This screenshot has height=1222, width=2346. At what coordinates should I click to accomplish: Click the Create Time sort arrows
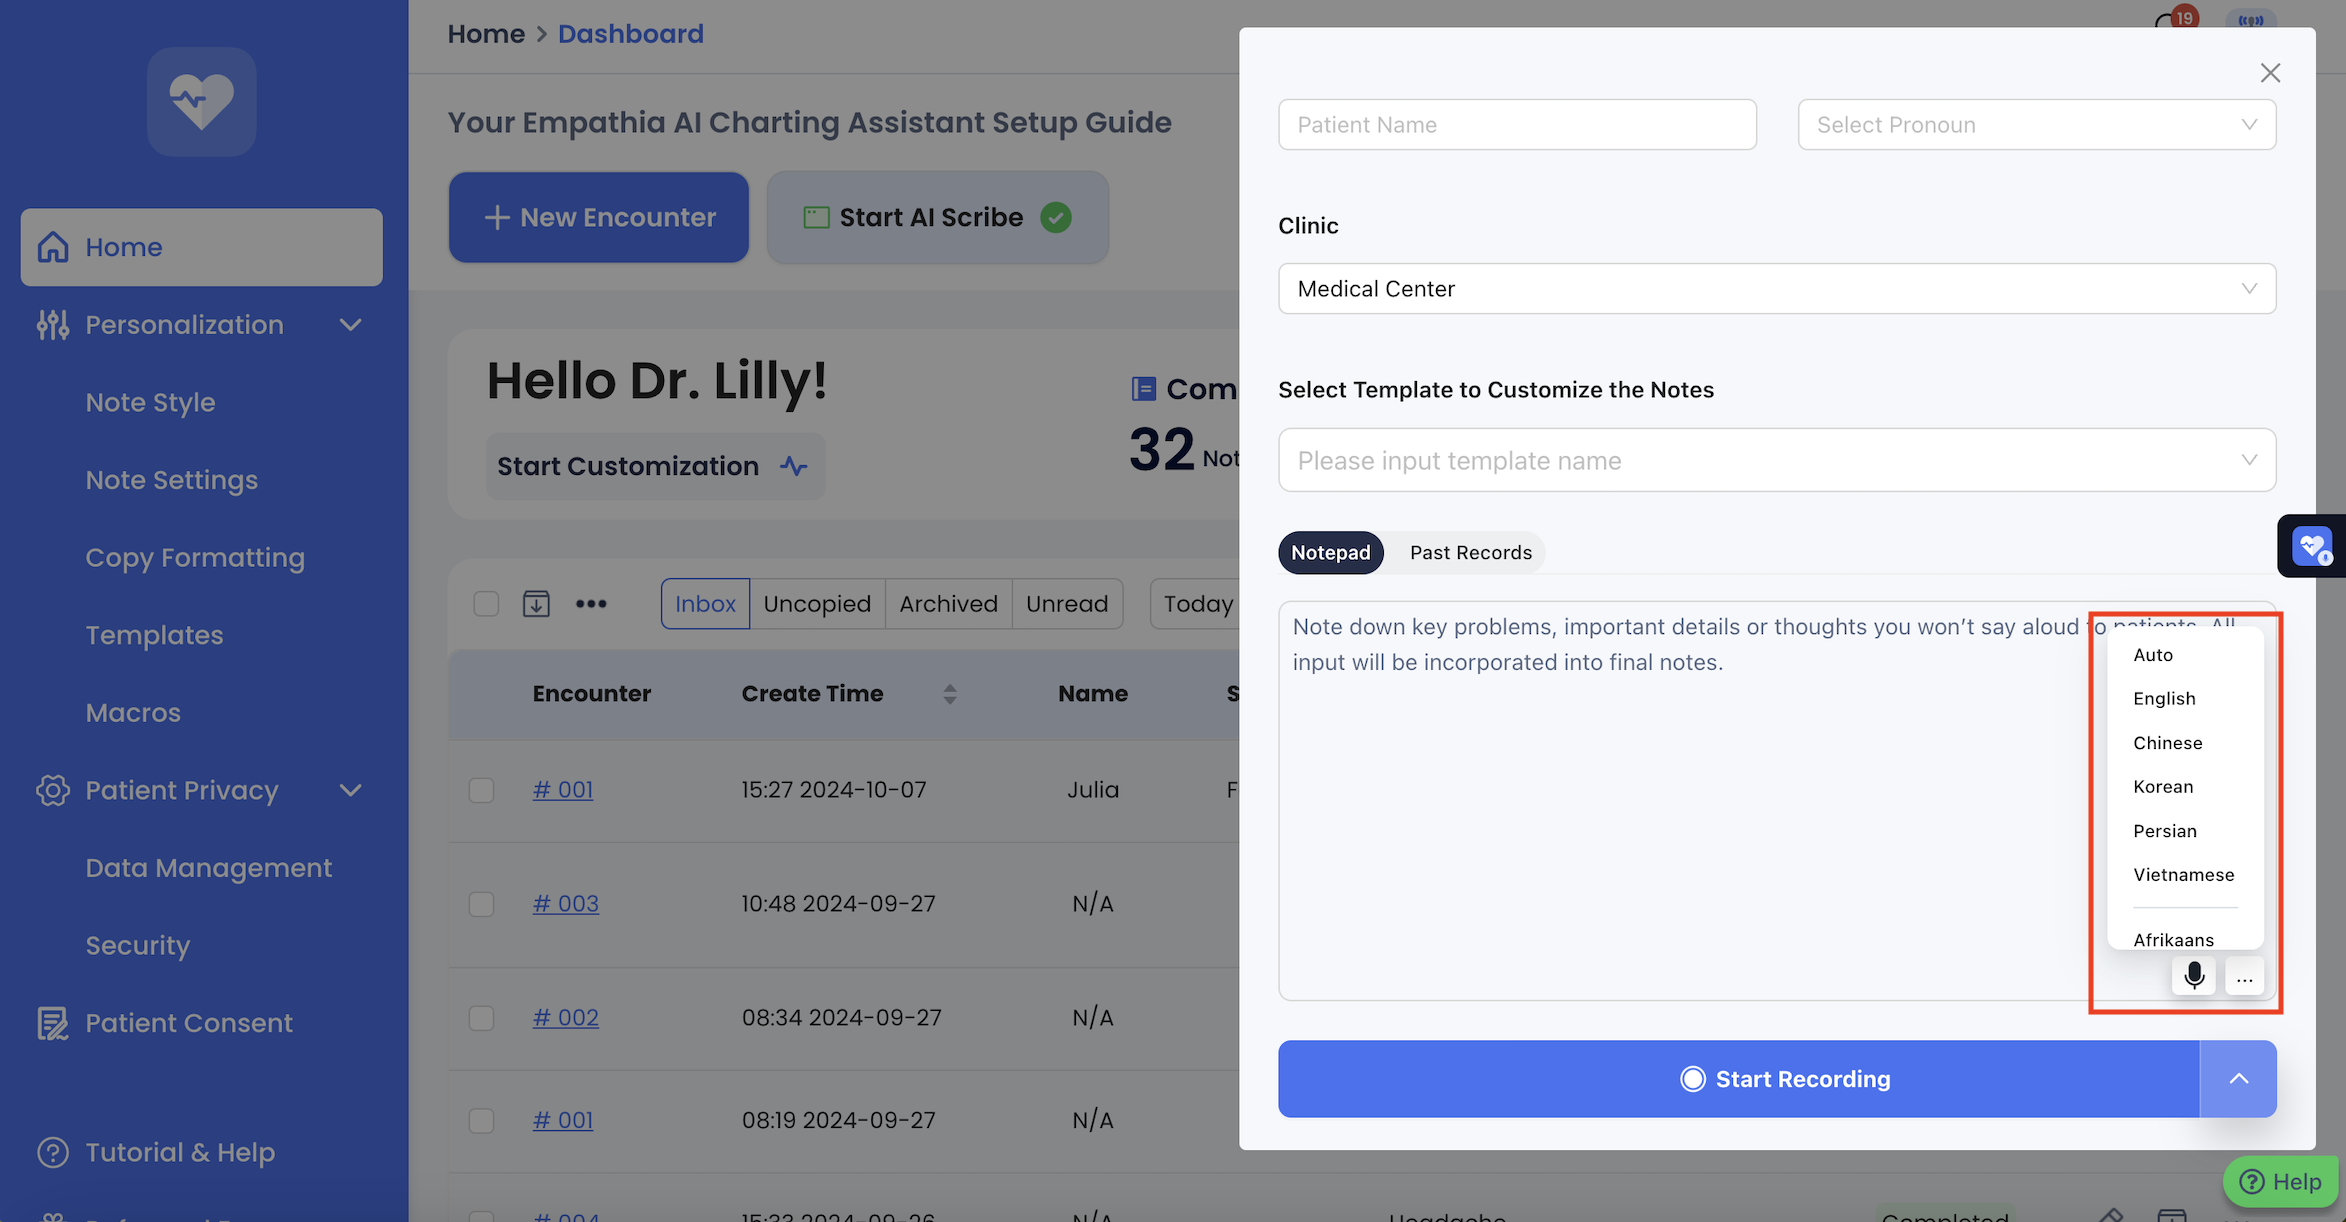pos(949,694)
